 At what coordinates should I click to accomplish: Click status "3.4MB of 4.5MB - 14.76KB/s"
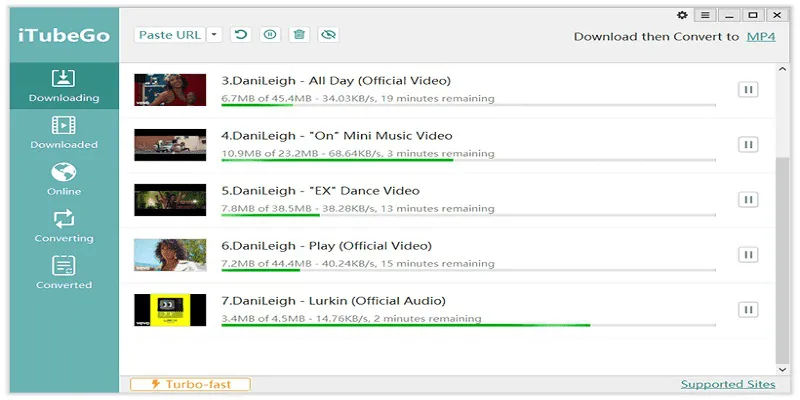[x=295, y=318]
